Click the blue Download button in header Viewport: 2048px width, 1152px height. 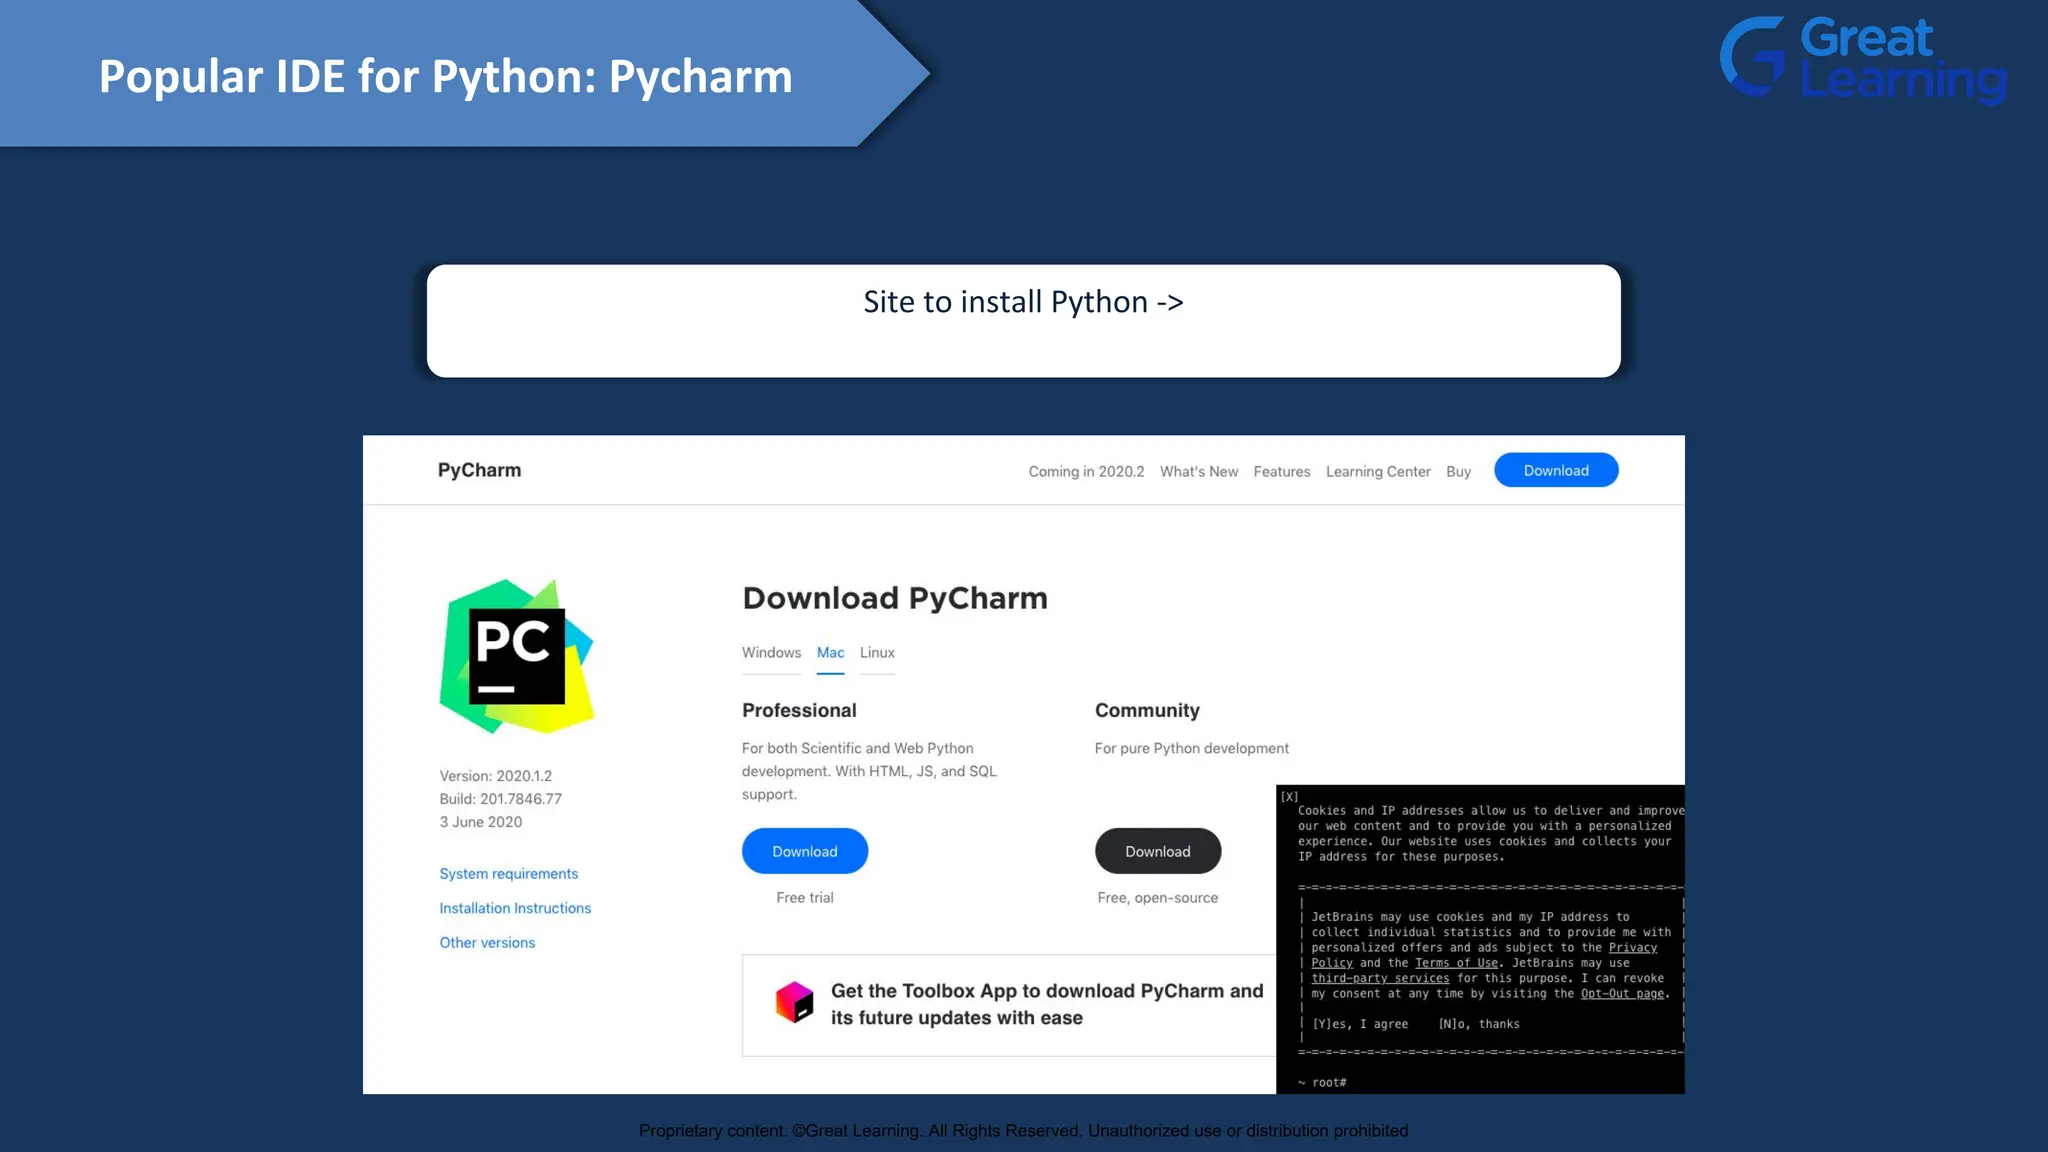coord(1556,470)
